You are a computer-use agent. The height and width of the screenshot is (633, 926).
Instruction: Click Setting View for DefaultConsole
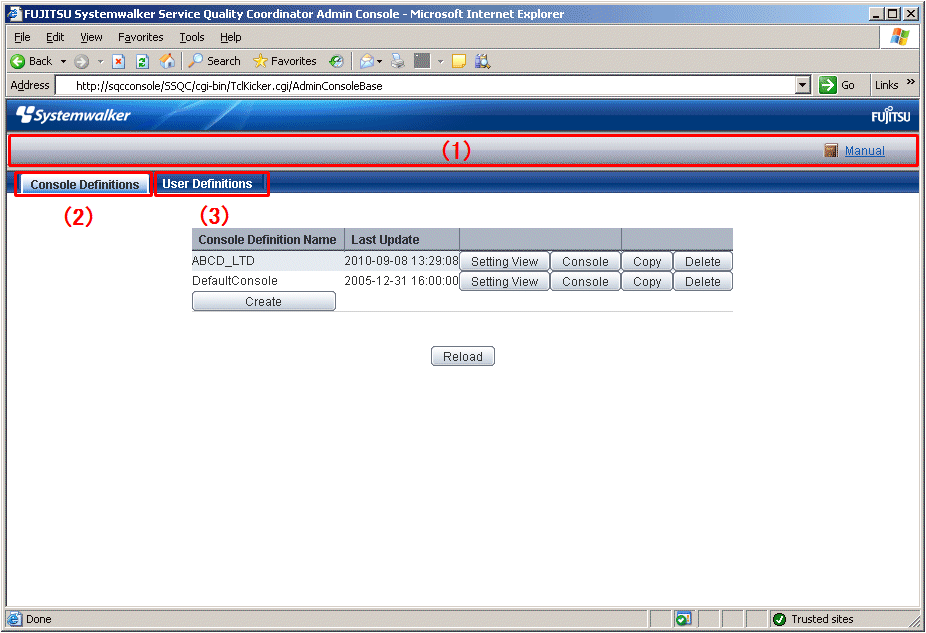pos(504,282)
